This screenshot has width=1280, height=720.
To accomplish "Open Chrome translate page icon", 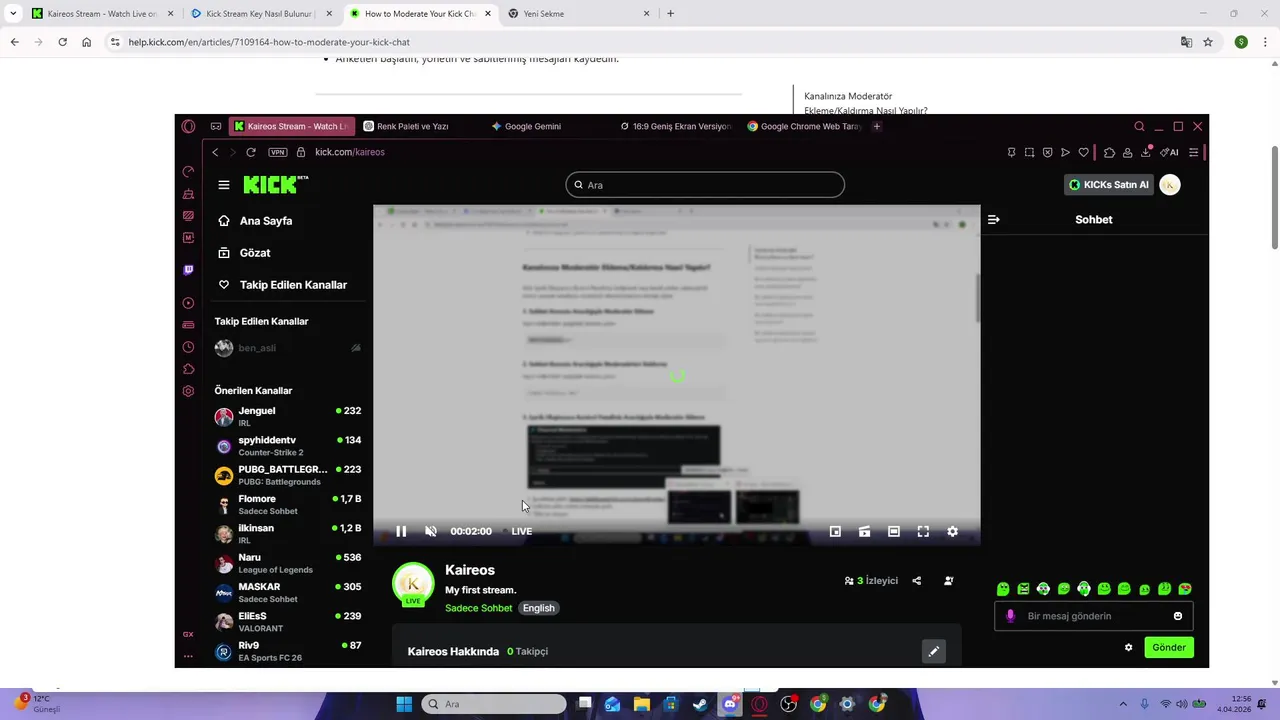I will [1186, 42].
